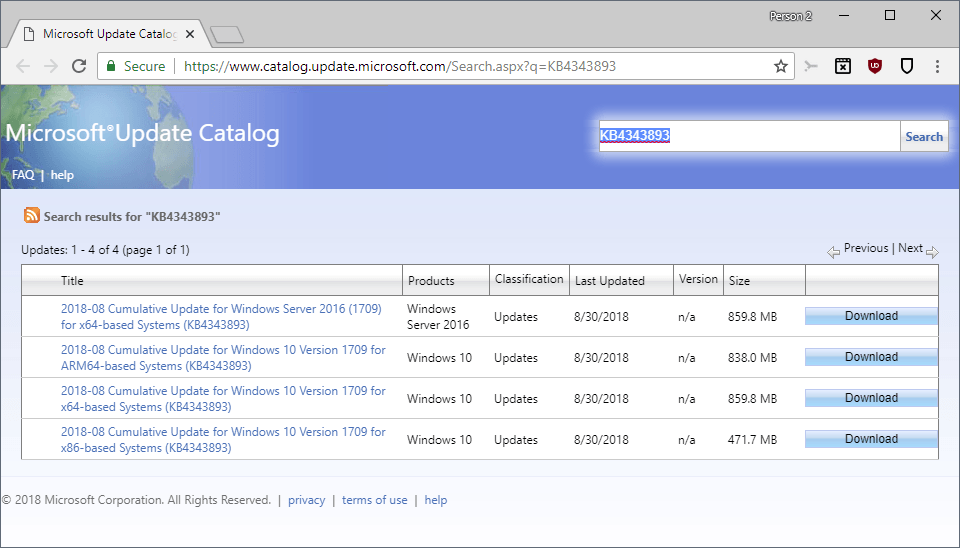This screenshot has height=548, width=960.
Task: Click the Microsoft Update Catalog logo title
Action: [x=142, y=133]
